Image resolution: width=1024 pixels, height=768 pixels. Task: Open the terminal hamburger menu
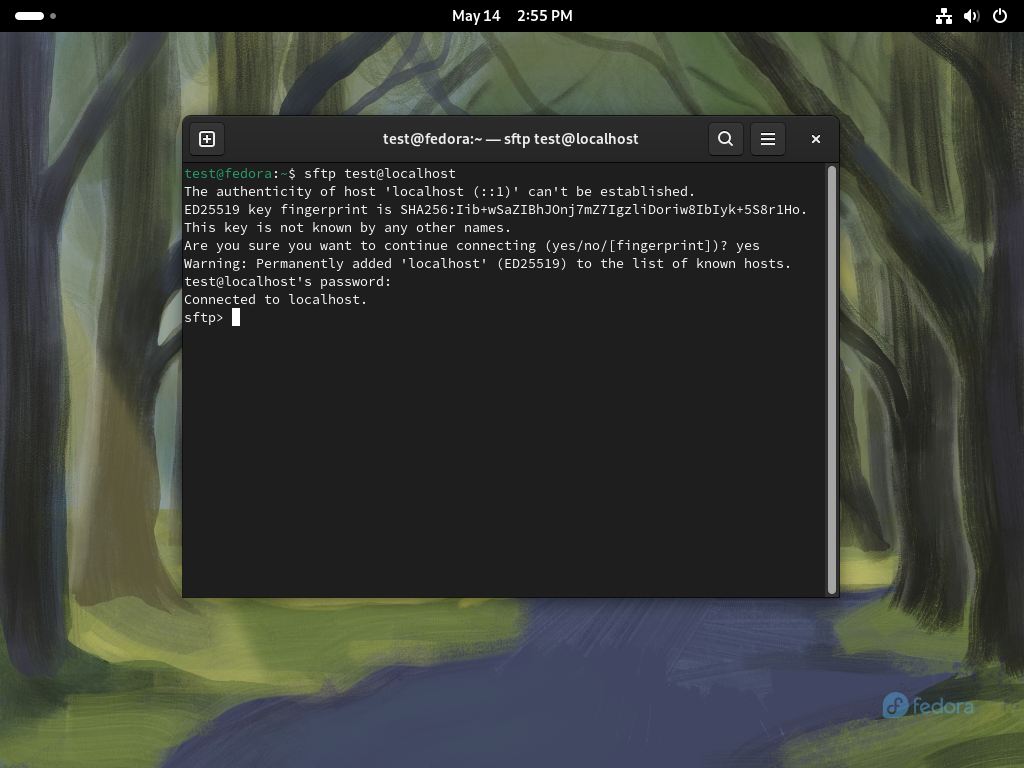(x=768, y=139)
